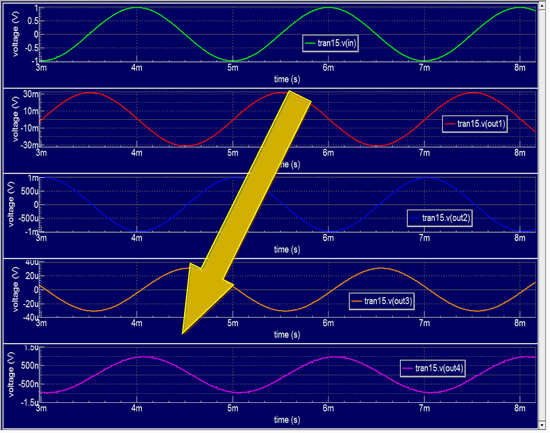Select the tran15.v(out3) legend box
The width and height of the screenshot is (550, 433).
(x=382, y=301)
